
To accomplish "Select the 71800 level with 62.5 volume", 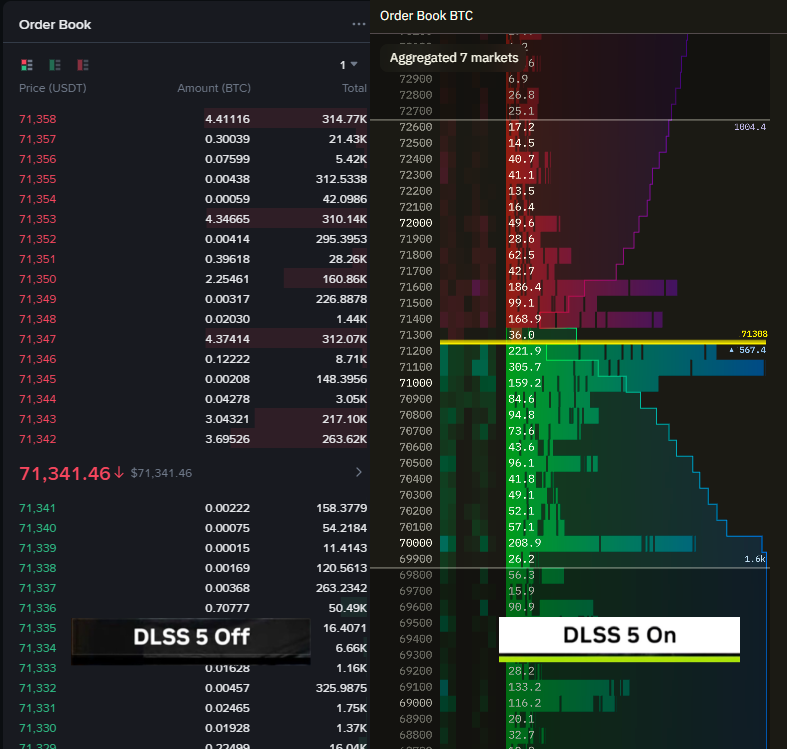I will (x=416, y=255).
